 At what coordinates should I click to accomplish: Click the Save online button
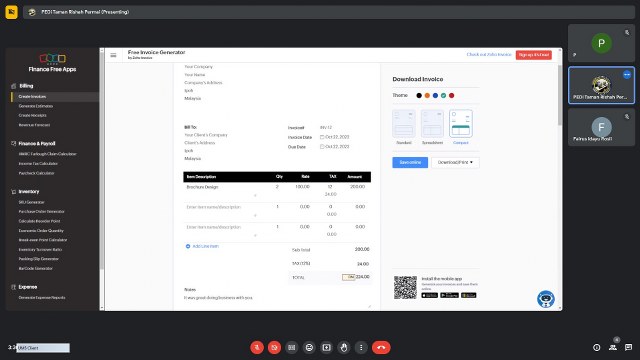[410, 162]
